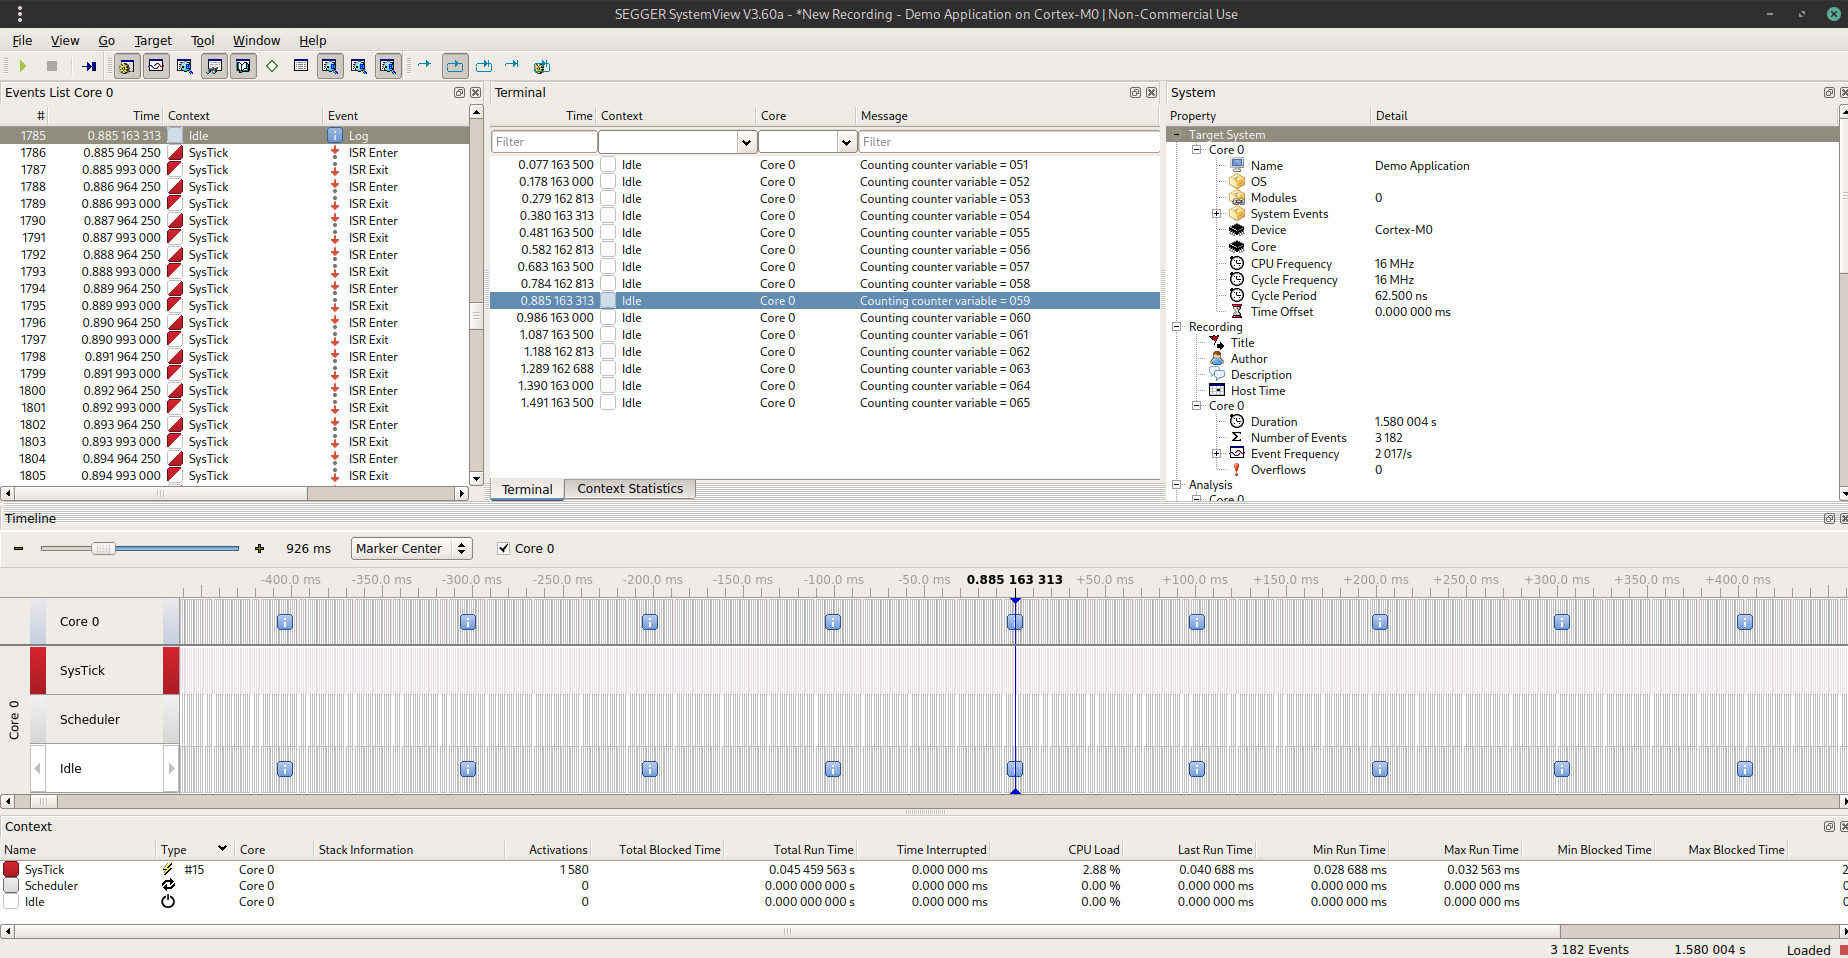Click the Activations column header

(558, 850)
